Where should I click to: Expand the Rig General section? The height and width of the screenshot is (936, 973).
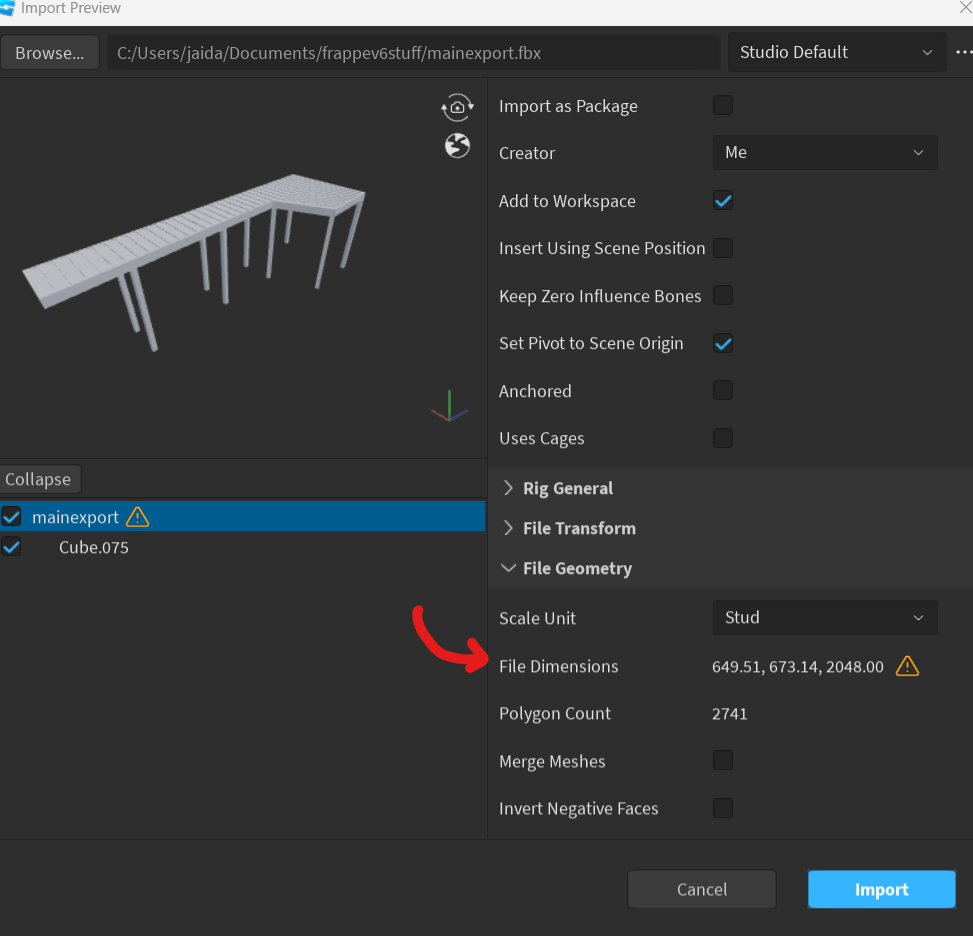(567, 488)
